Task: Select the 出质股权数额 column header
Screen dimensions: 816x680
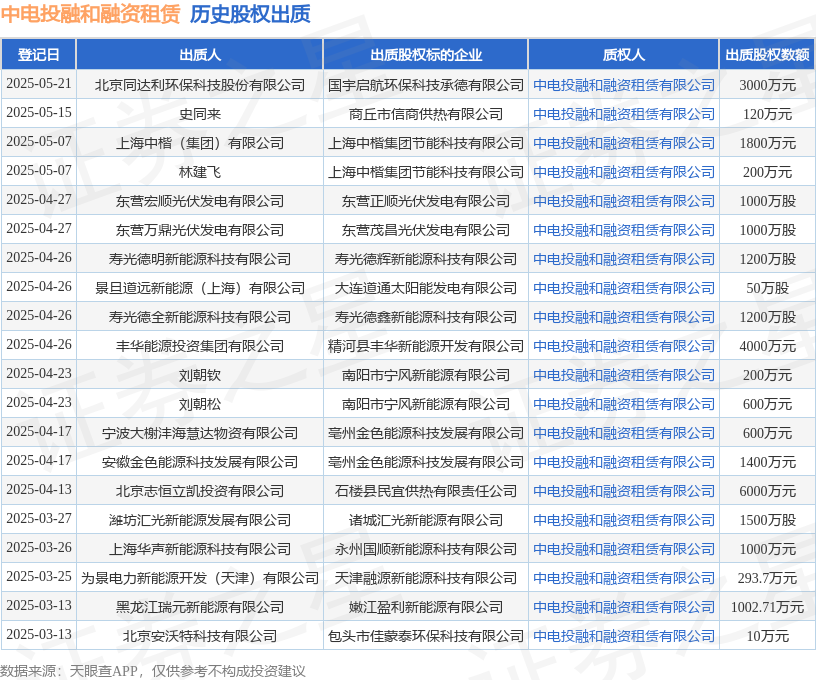Action: pyautogui.click(x=768, y=55)
